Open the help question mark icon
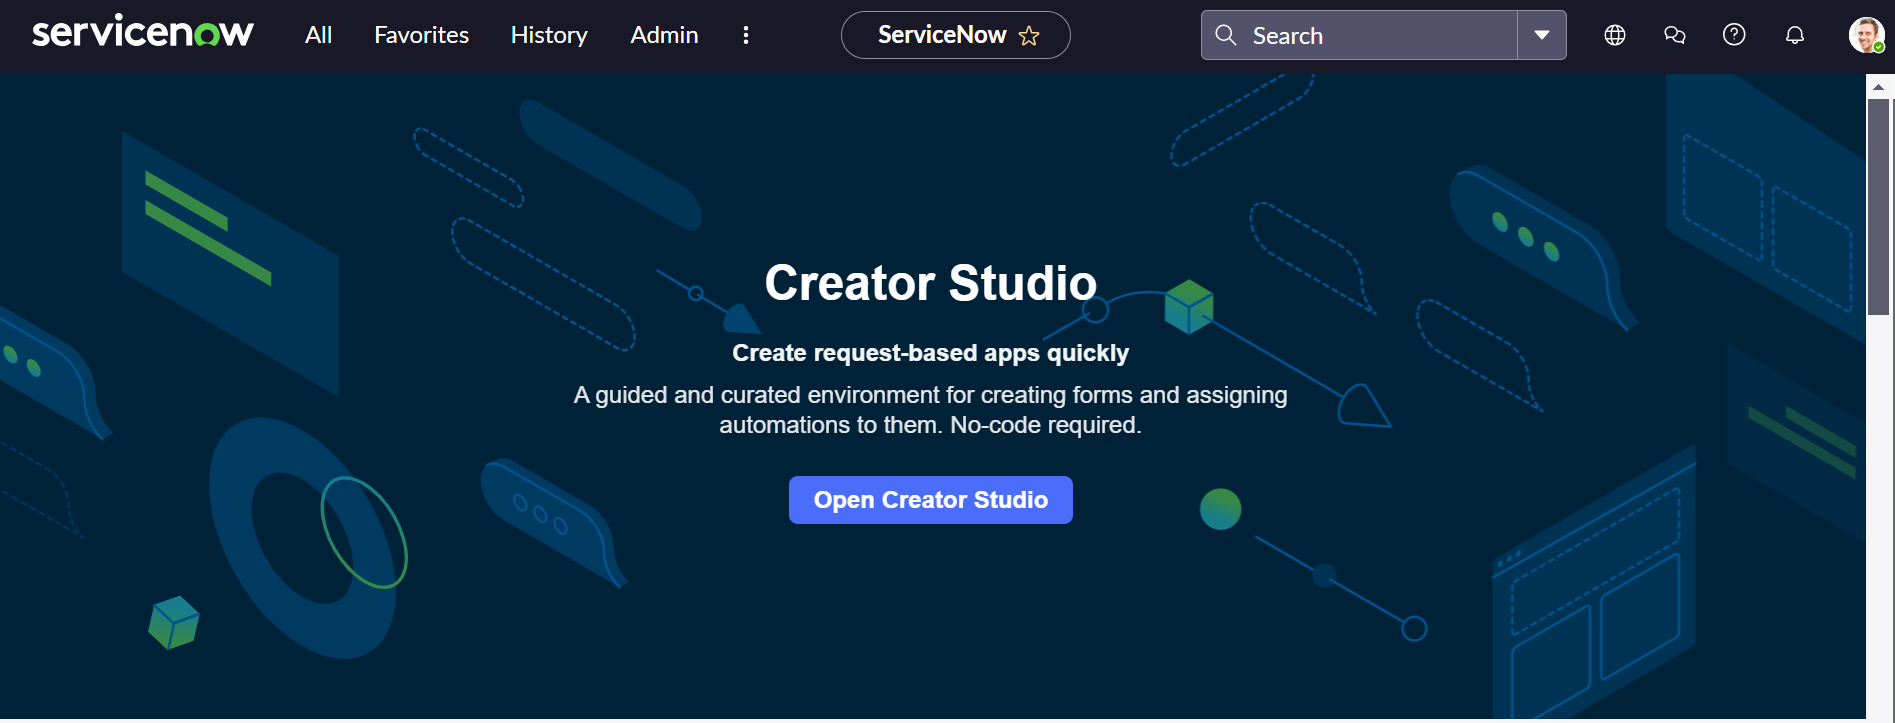The height and width of the screenshot is (723, 1895). pos(1734,35)
